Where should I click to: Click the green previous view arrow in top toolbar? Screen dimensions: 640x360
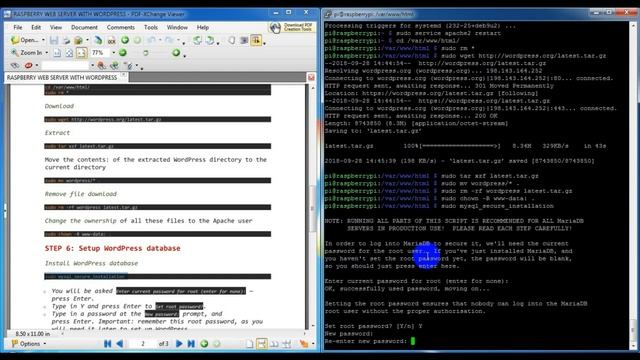125,40
